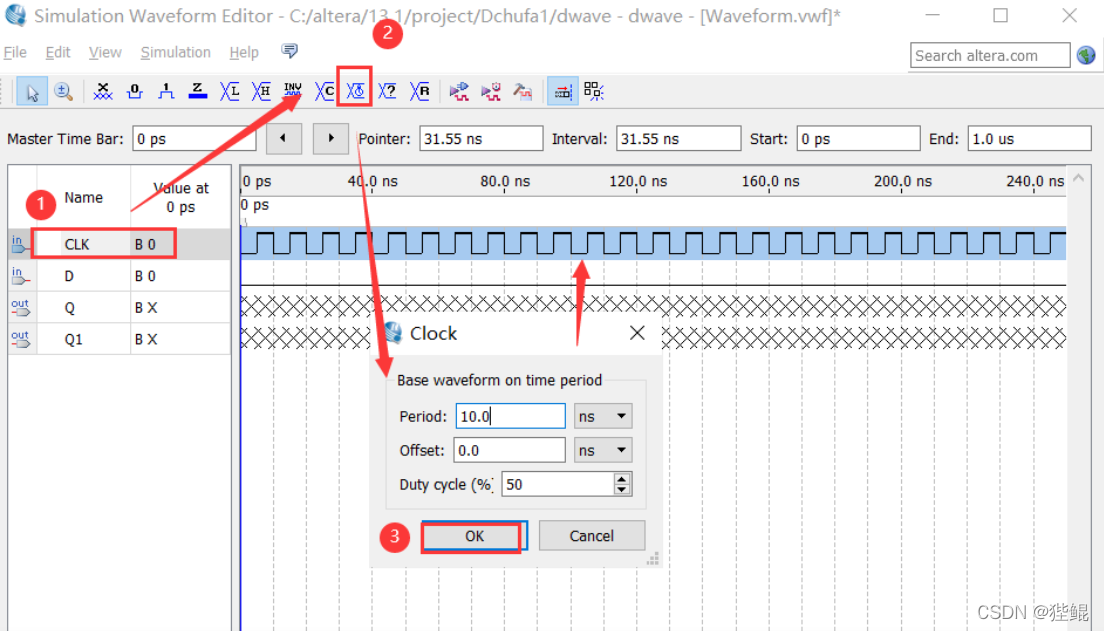The image size is (1104, 631).
Task: Open the Help menu
Action: 244,52
